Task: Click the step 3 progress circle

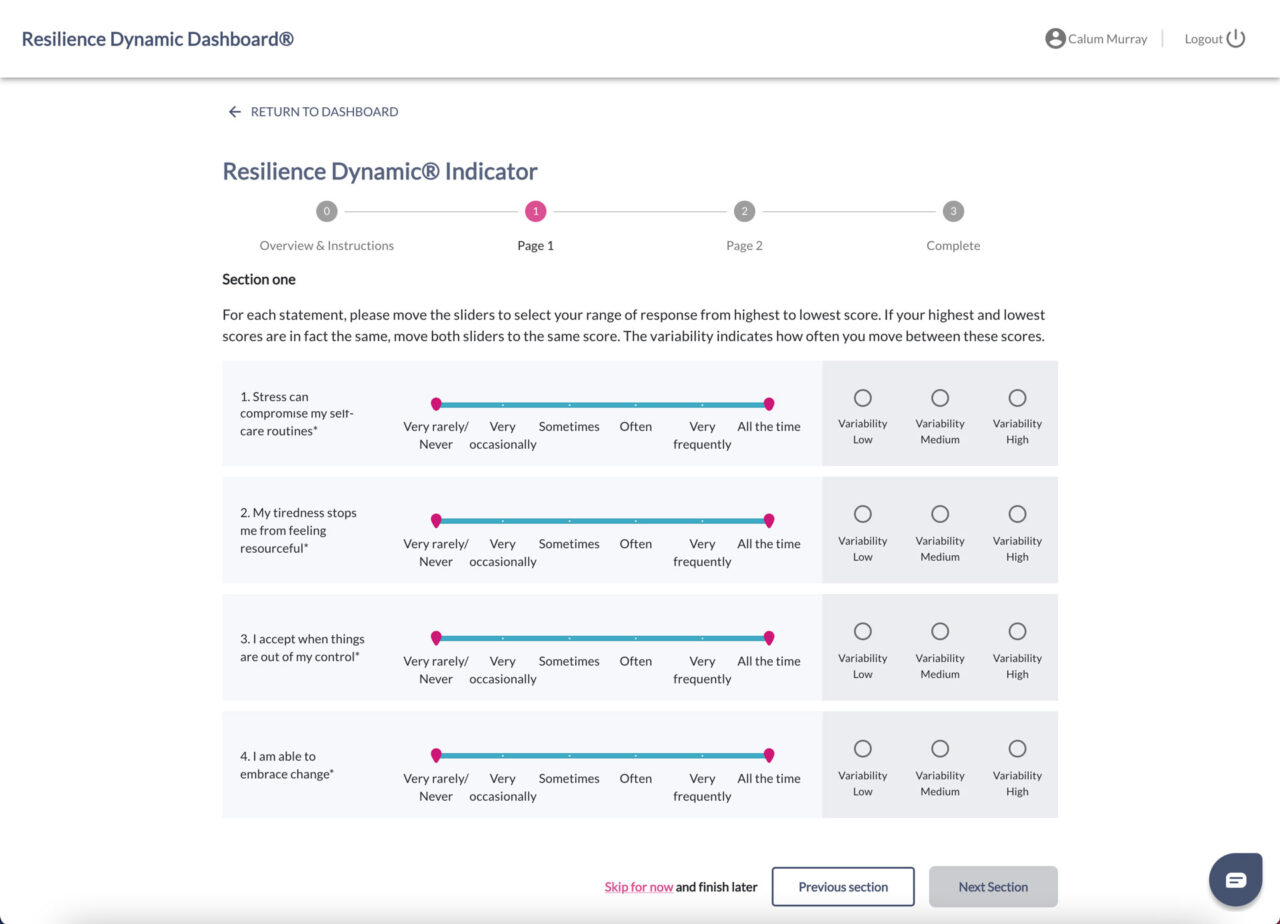Action: coord(952,211)
